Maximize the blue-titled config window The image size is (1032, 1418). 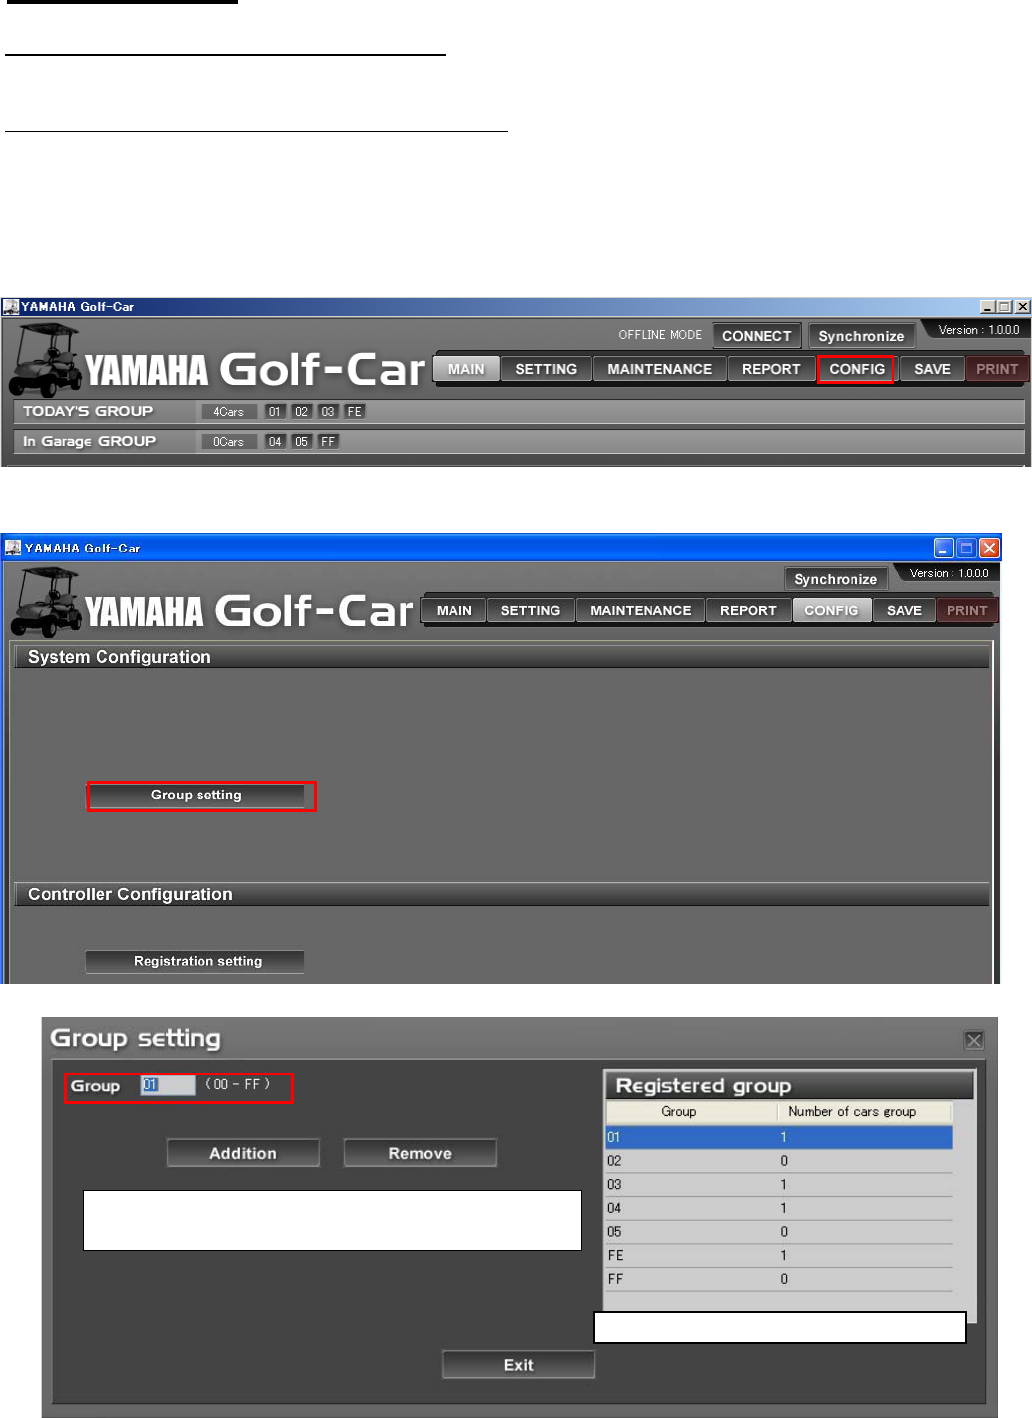pos(966,548)
